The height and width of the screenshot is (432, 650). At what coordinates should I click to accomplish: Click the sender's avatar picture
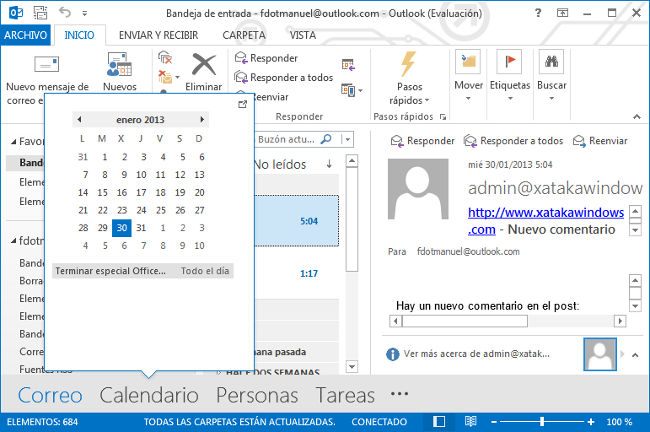point(418,189)
